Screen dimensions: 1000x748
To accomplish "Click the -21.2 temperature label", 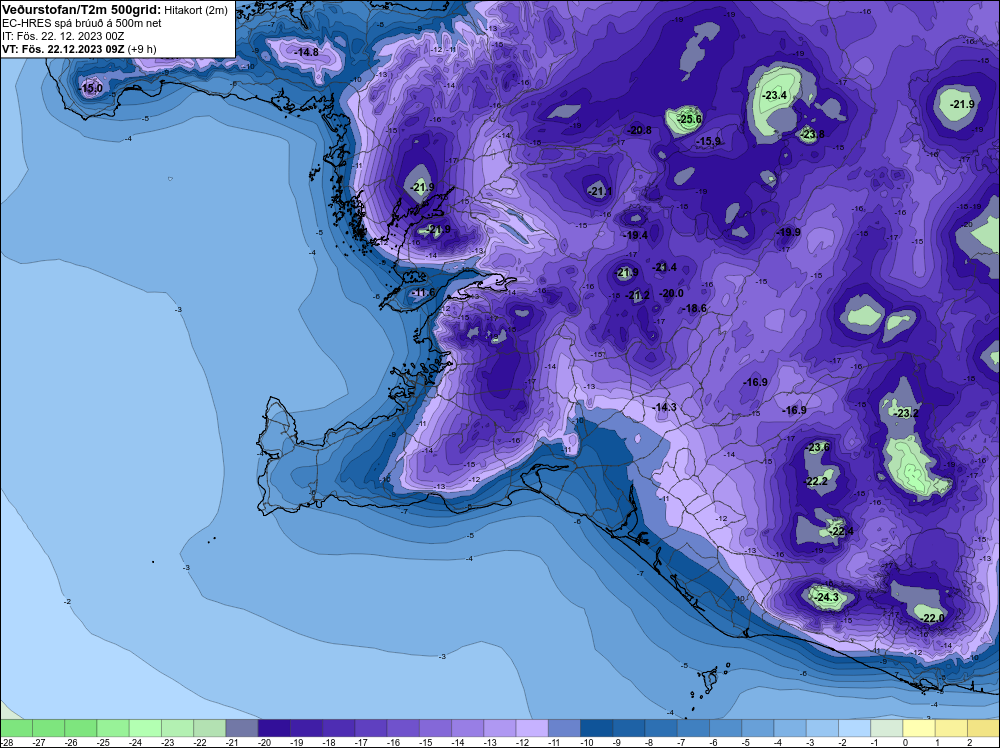I will (638, 295).
